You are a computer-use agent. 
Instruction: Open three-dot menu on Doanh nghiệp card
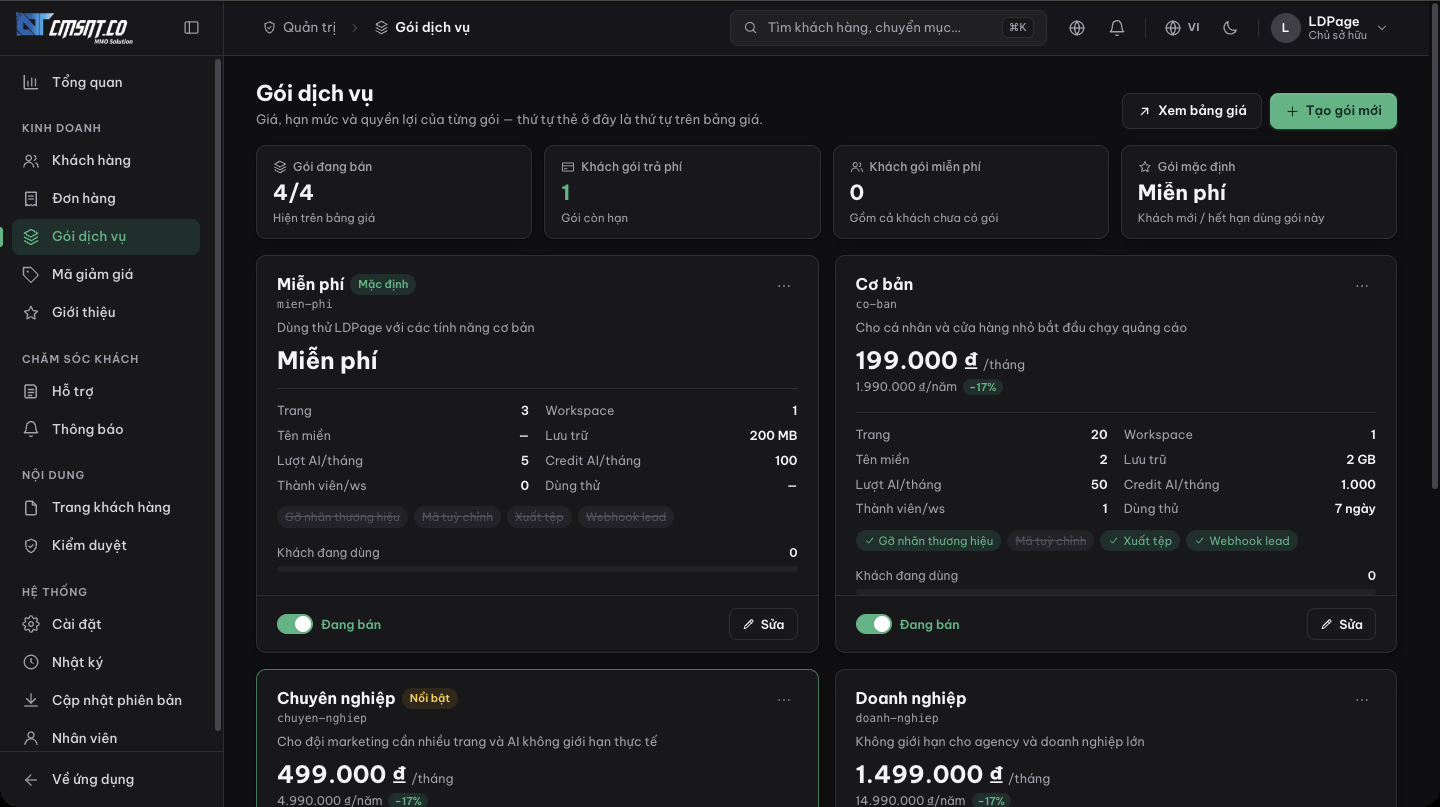pos(1362,700)
